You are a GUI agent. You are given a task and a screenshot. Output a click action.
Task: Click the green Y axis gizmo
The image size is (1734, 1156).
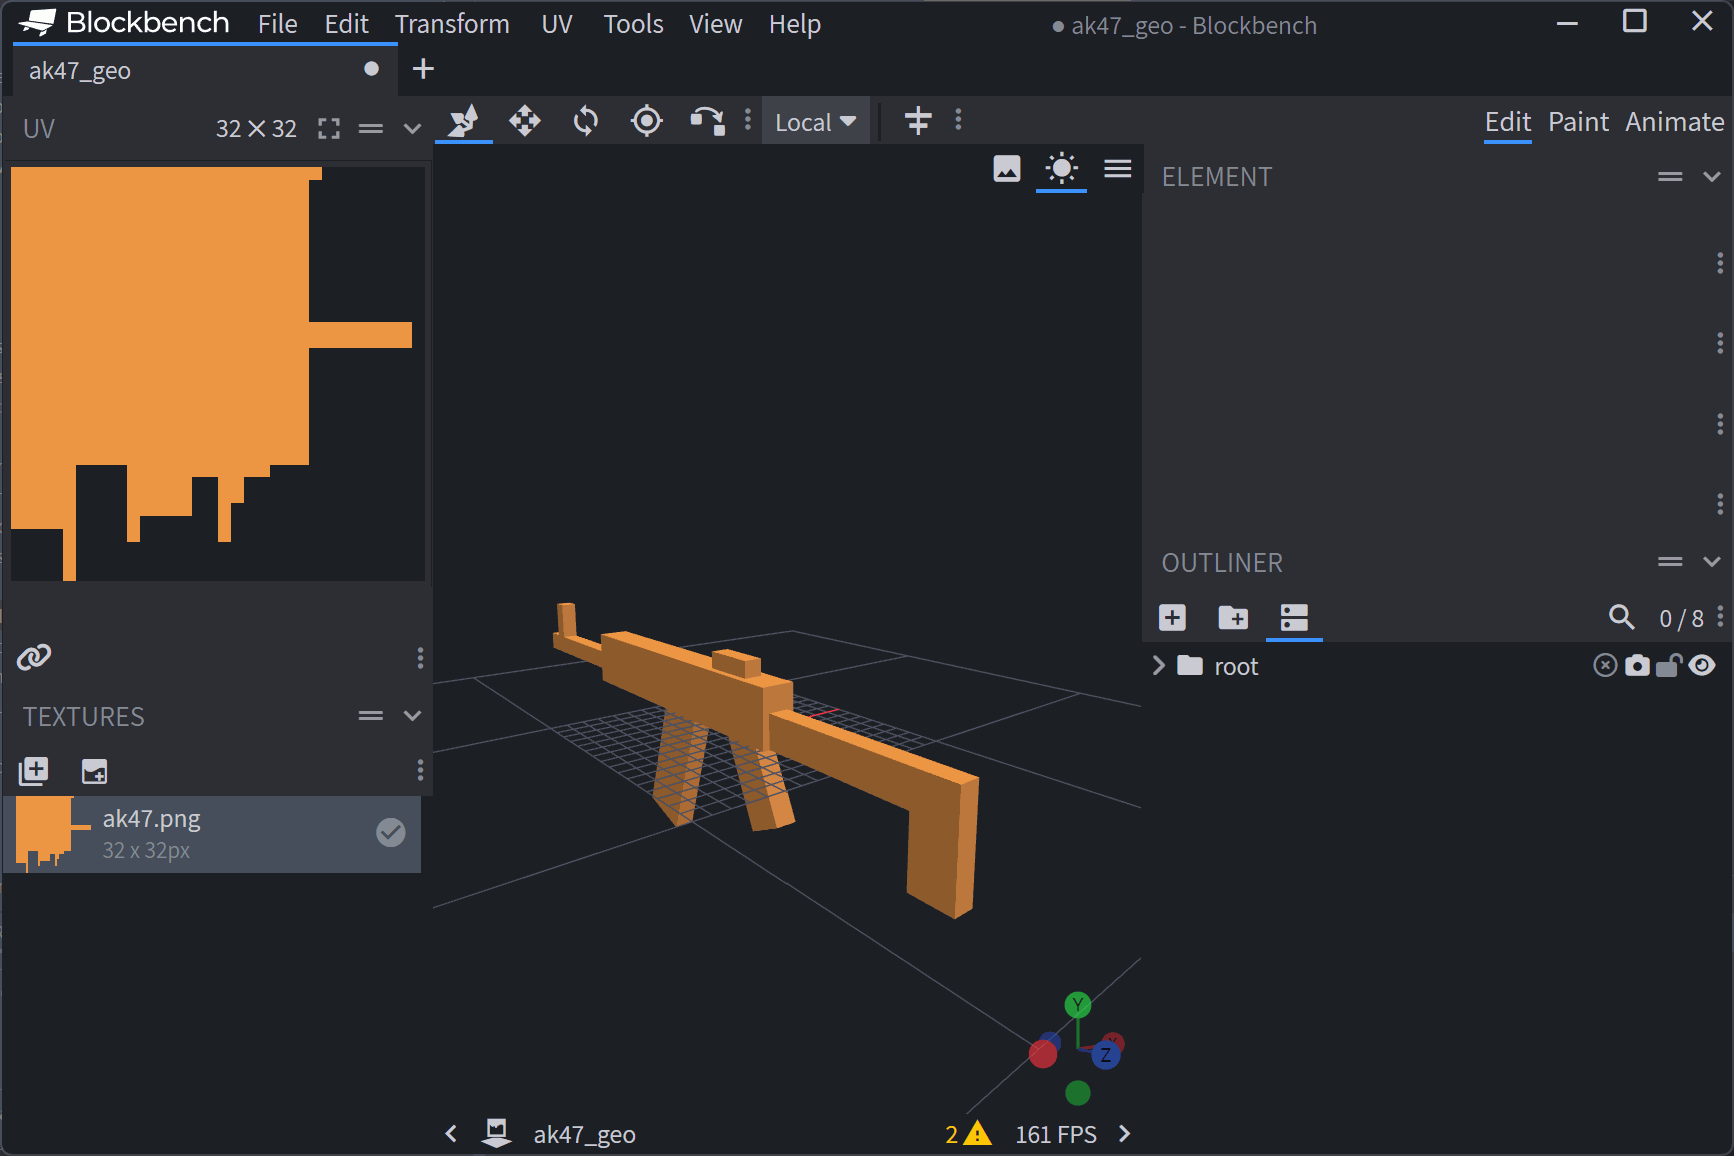(1078, 1005)
